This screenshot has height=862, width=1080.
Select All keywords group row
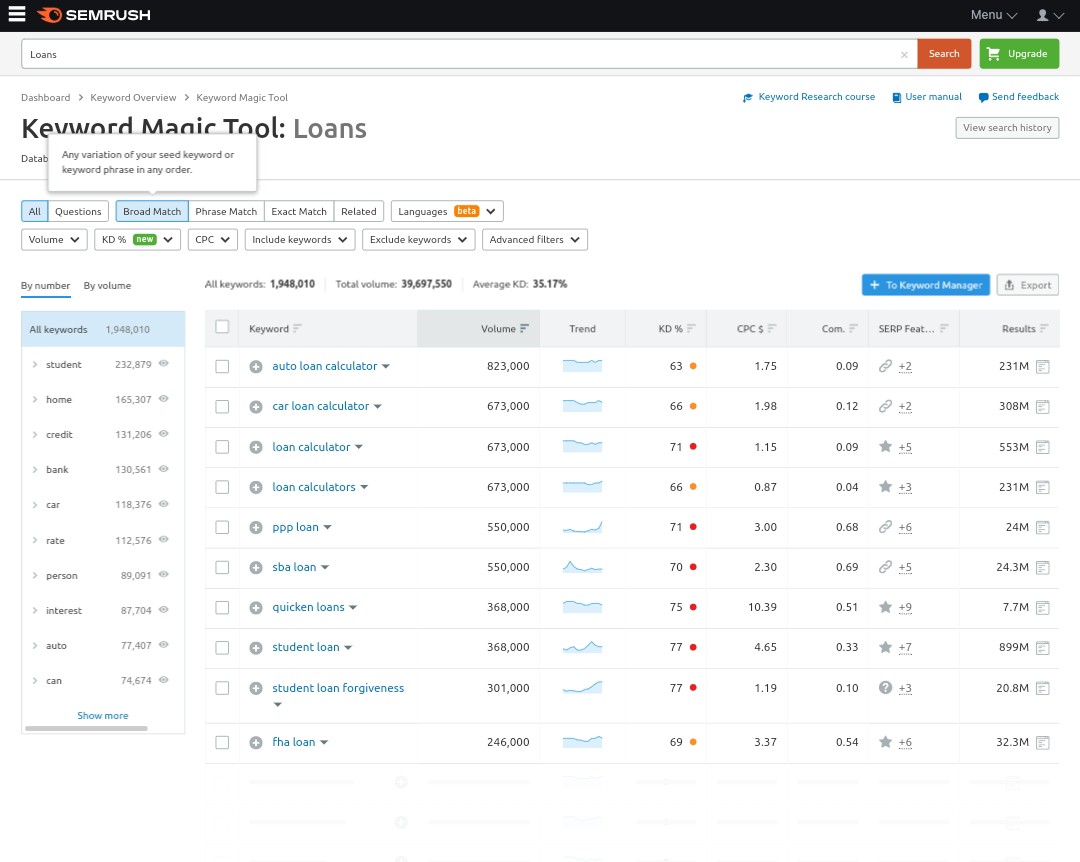pyautogui.click(x=103, y=329)
